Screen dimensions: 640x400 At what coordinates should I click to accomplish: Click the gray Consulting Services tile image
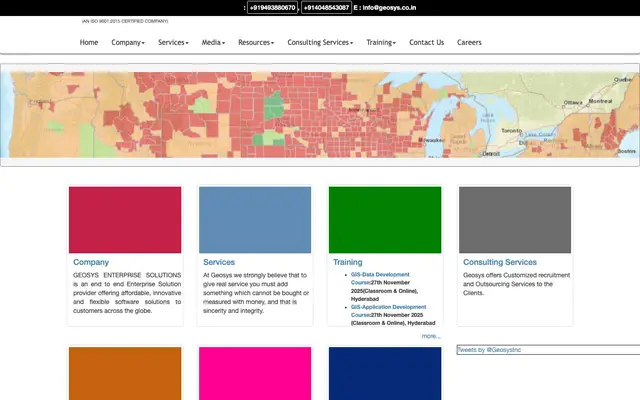click(515, 220)
